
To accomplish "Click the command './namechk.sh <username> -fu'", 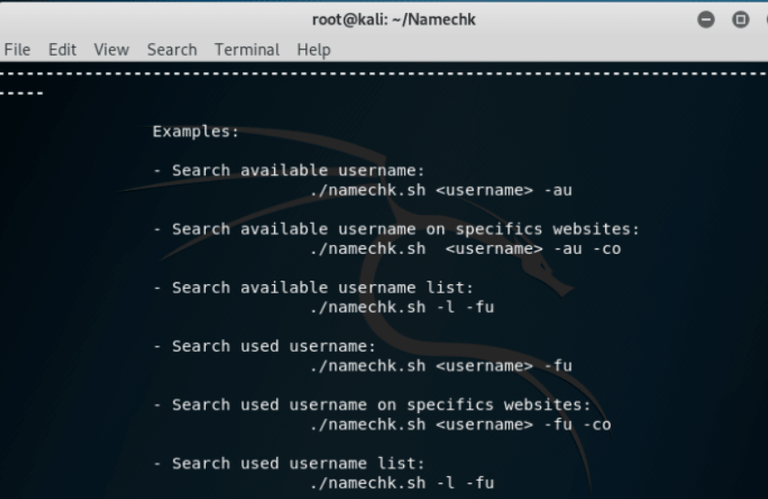I will coord(441,366).
